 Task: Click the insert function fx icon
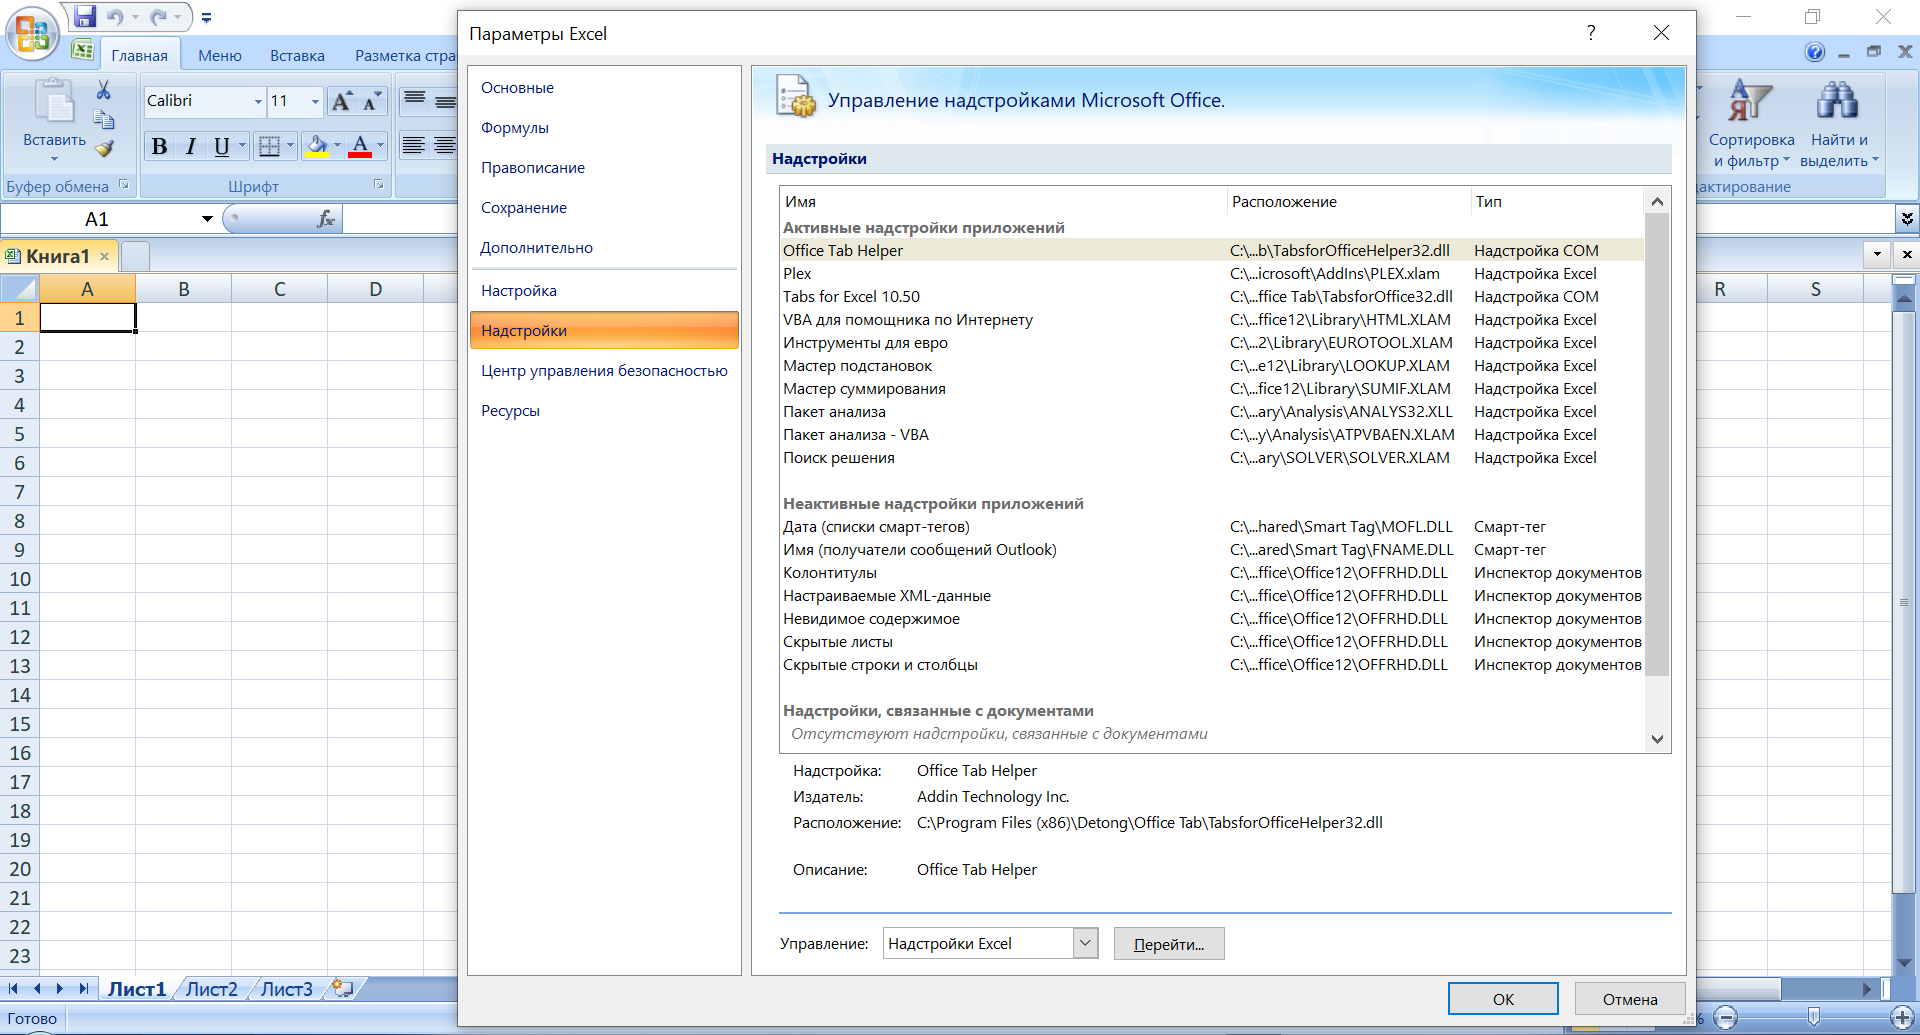325,219
